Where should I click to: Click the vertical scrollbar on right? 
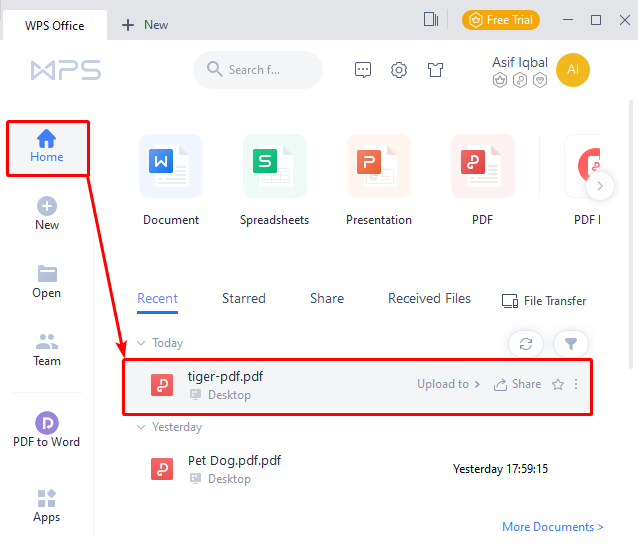click(x=631, y=234)
